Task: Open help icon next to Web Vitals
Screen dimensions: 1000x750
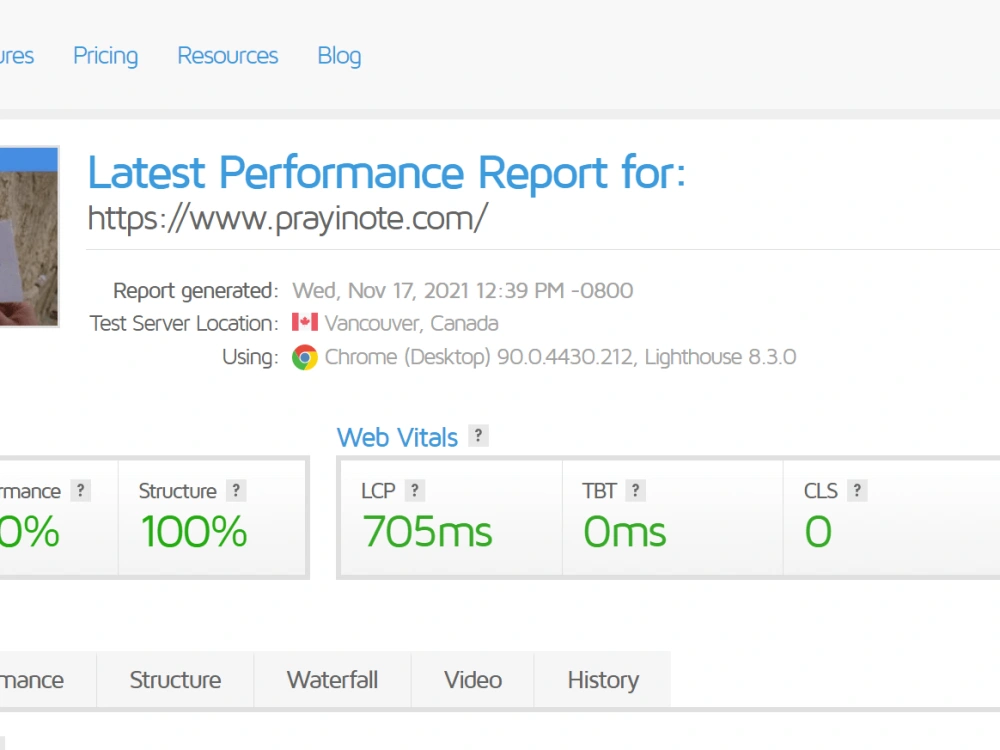Action: [x=478, y=436]
